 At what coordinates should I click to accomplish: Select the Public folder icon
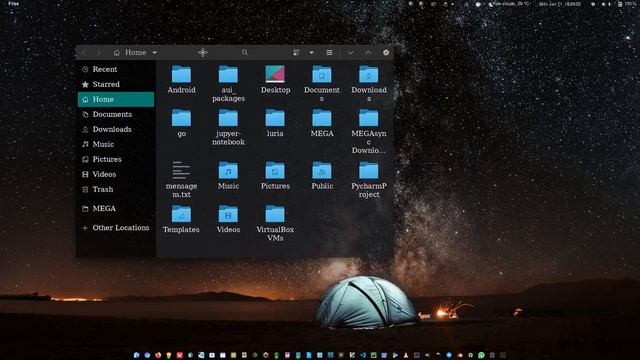click(x=322, y=171)
